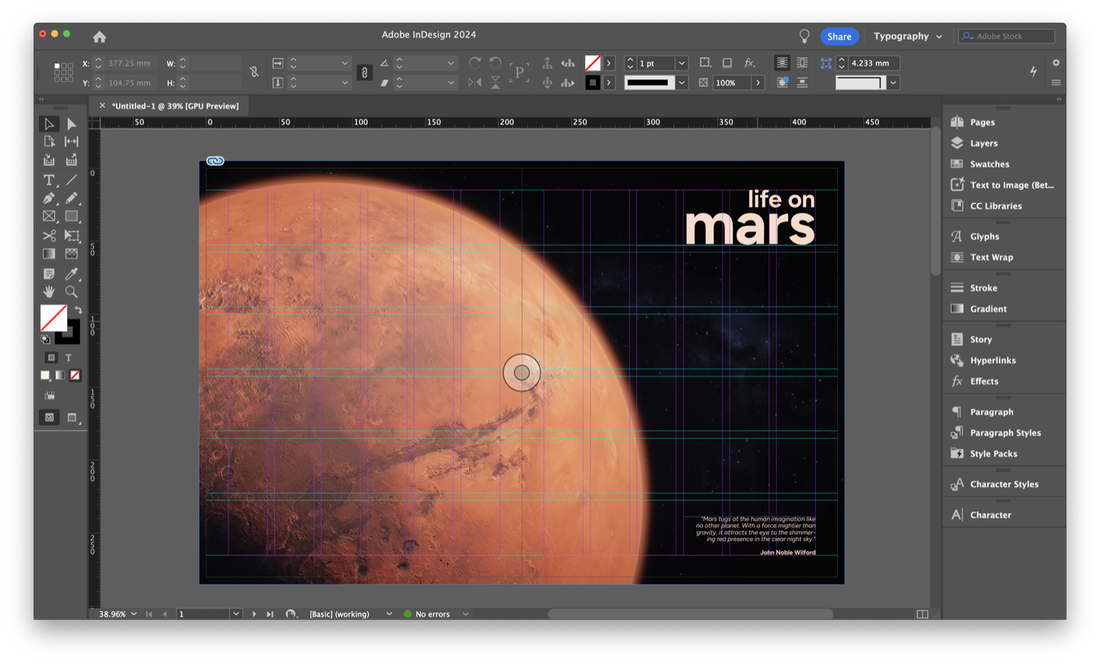Image resolution: width=1100 pixels, height=664 pixels.
Task: Select the Rectangle tool
Action: [72, 217]
